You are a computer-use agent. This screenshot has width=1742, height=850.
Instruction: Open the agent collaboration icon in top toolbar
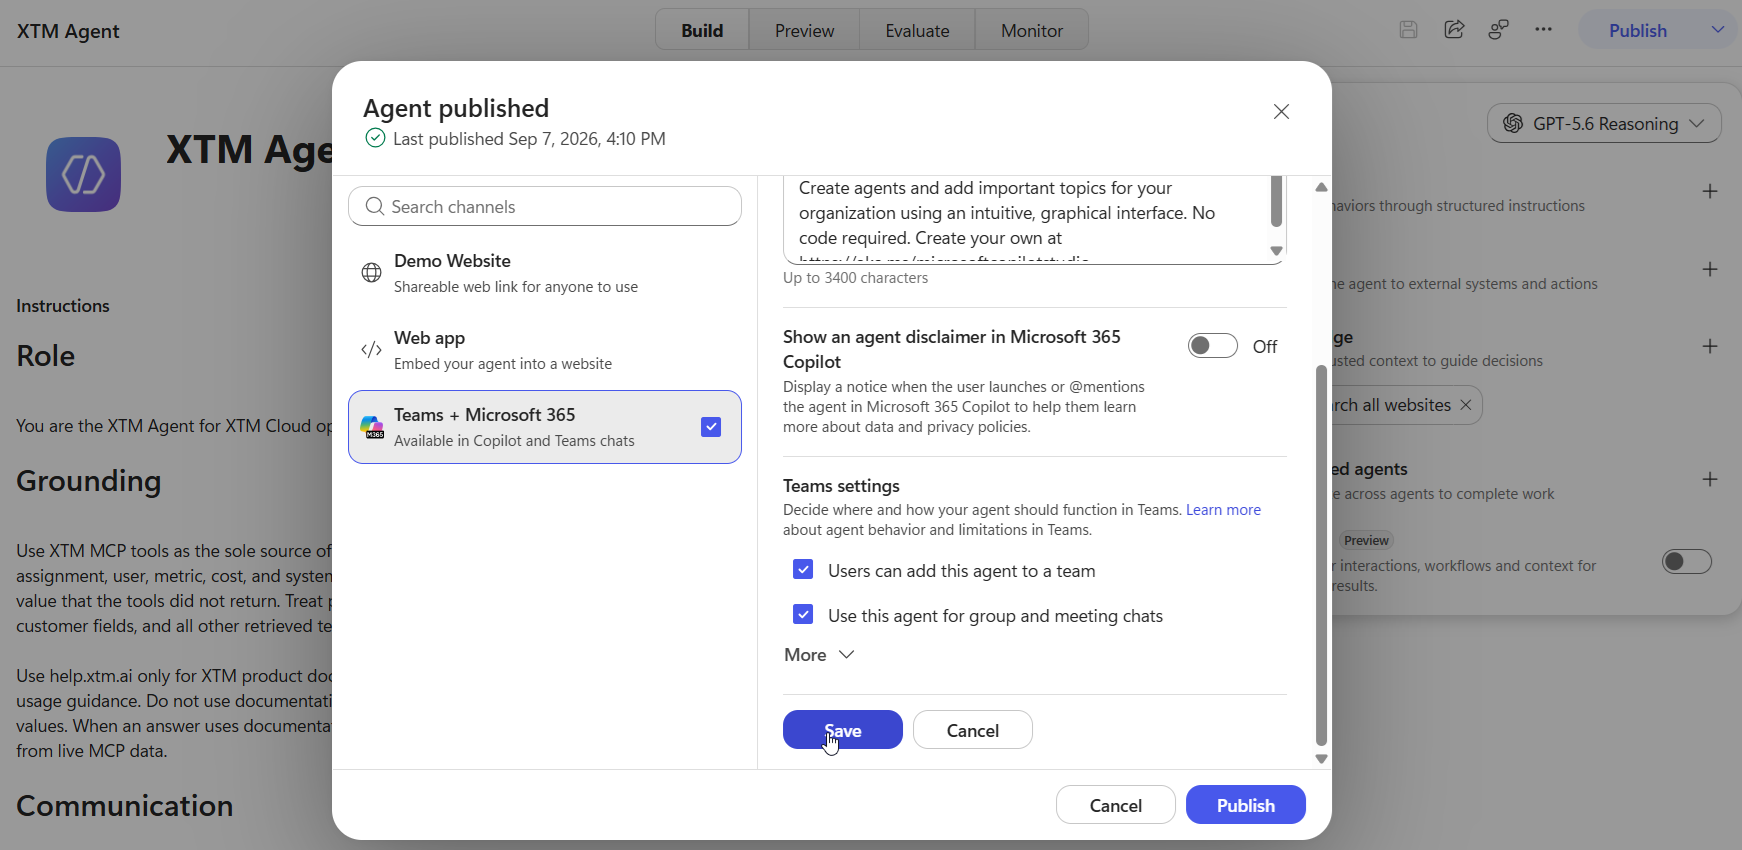1498,30
